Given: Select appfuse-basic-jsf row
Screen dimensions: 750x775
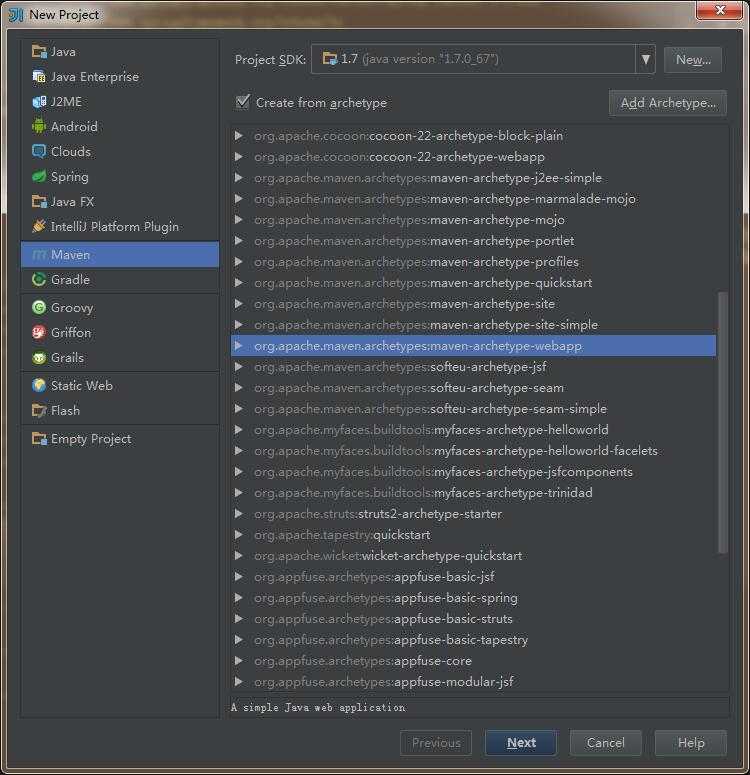Looking at the screenshot, I should pyautogui.click(x=473, y=577).
